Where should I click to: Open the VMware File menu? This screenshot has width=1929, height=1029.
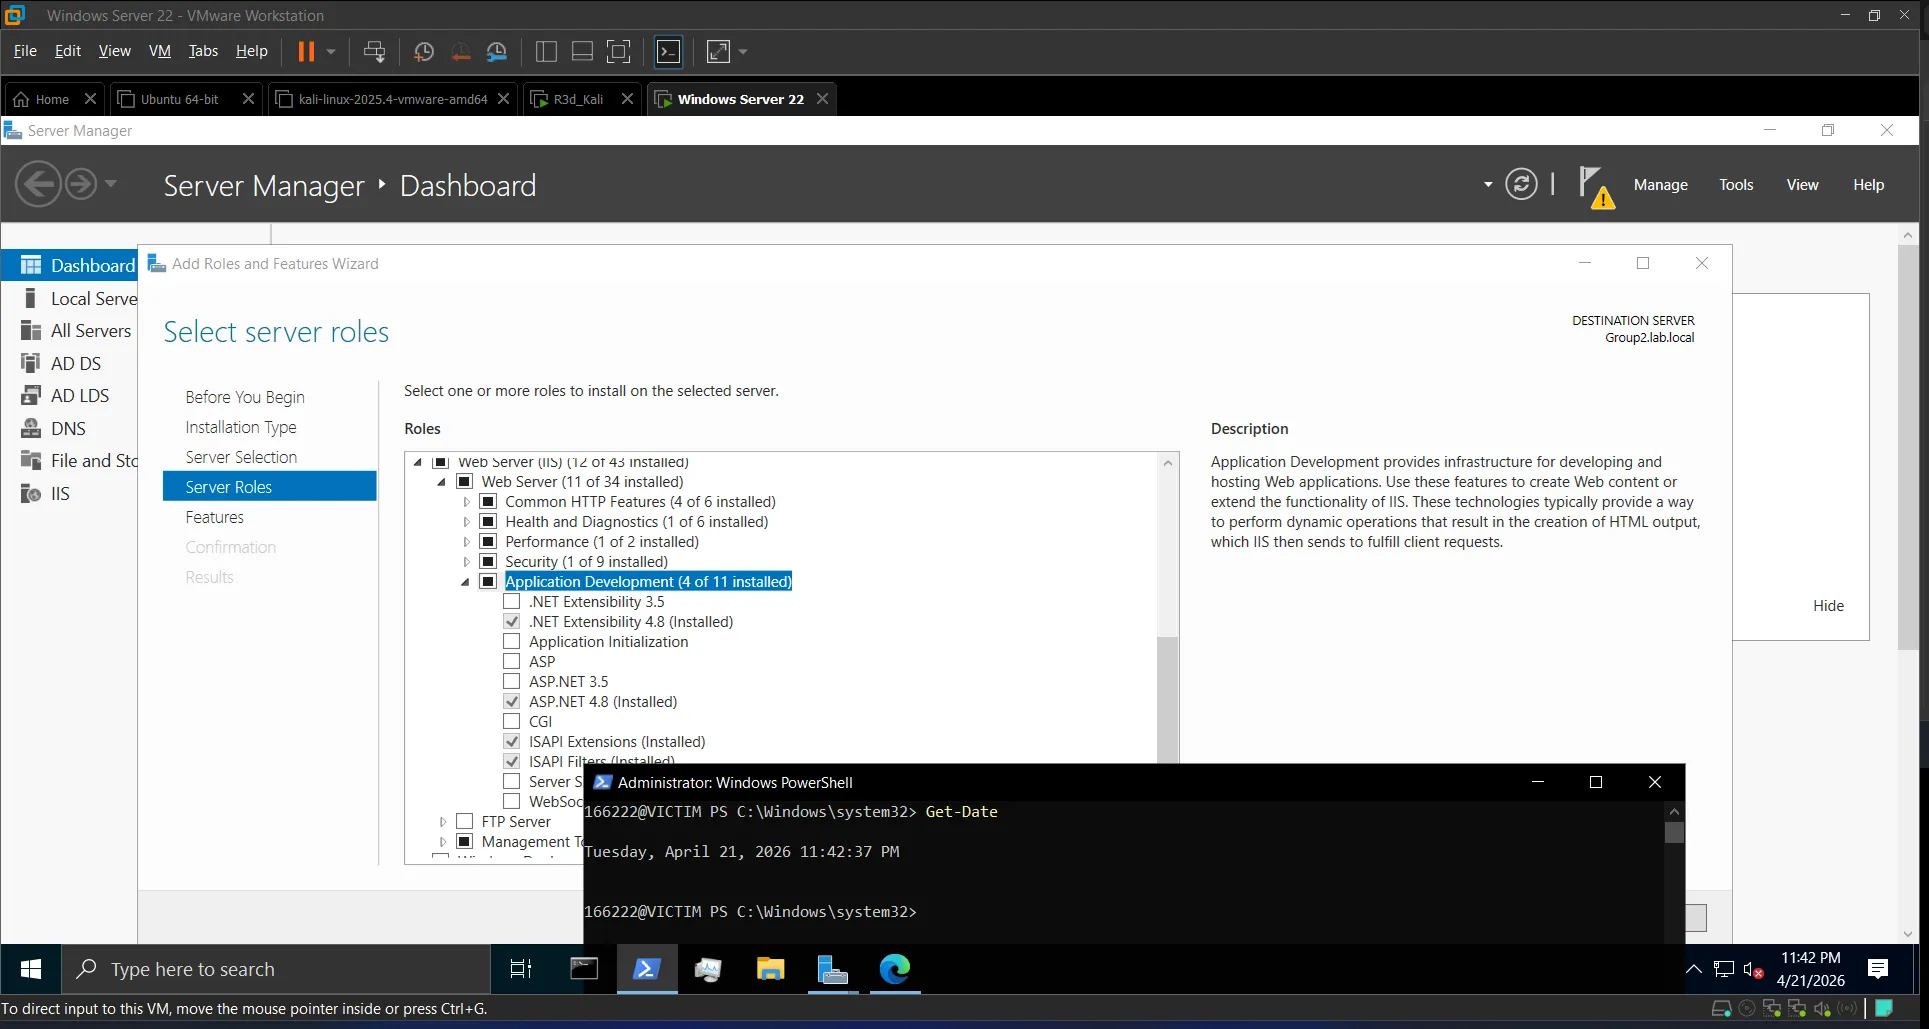point(25,51)
